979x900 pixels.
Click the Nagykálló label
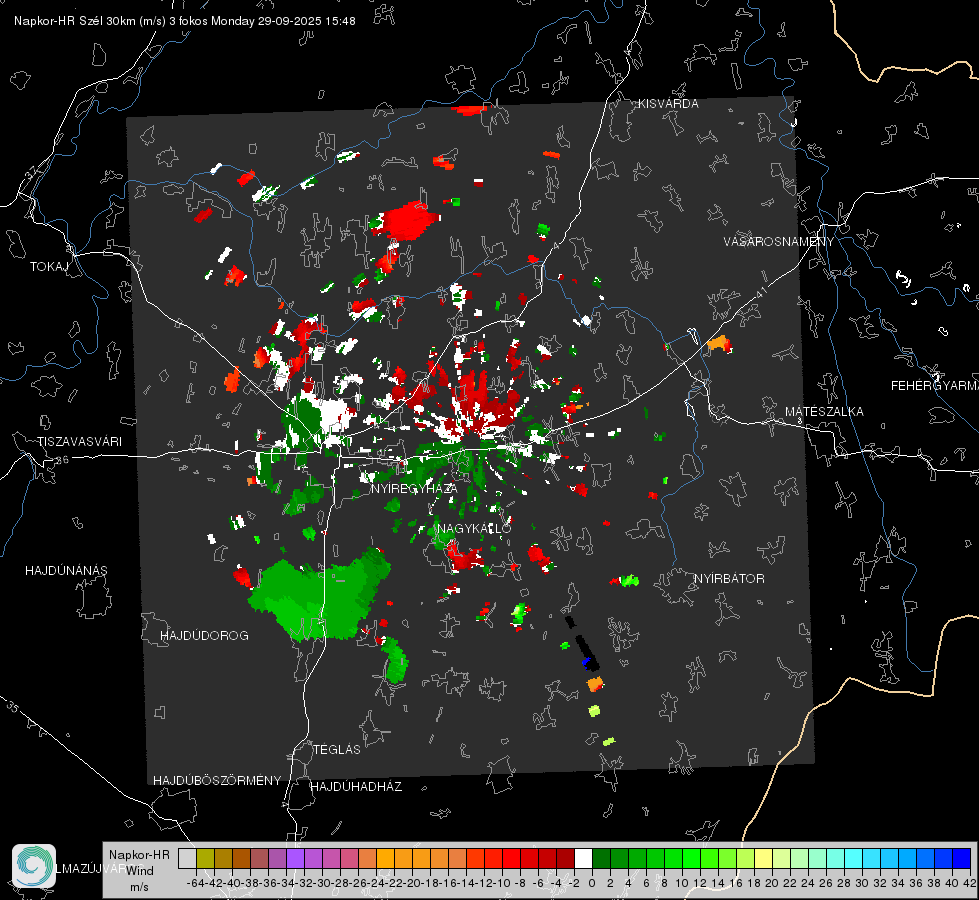click(474, 528)
